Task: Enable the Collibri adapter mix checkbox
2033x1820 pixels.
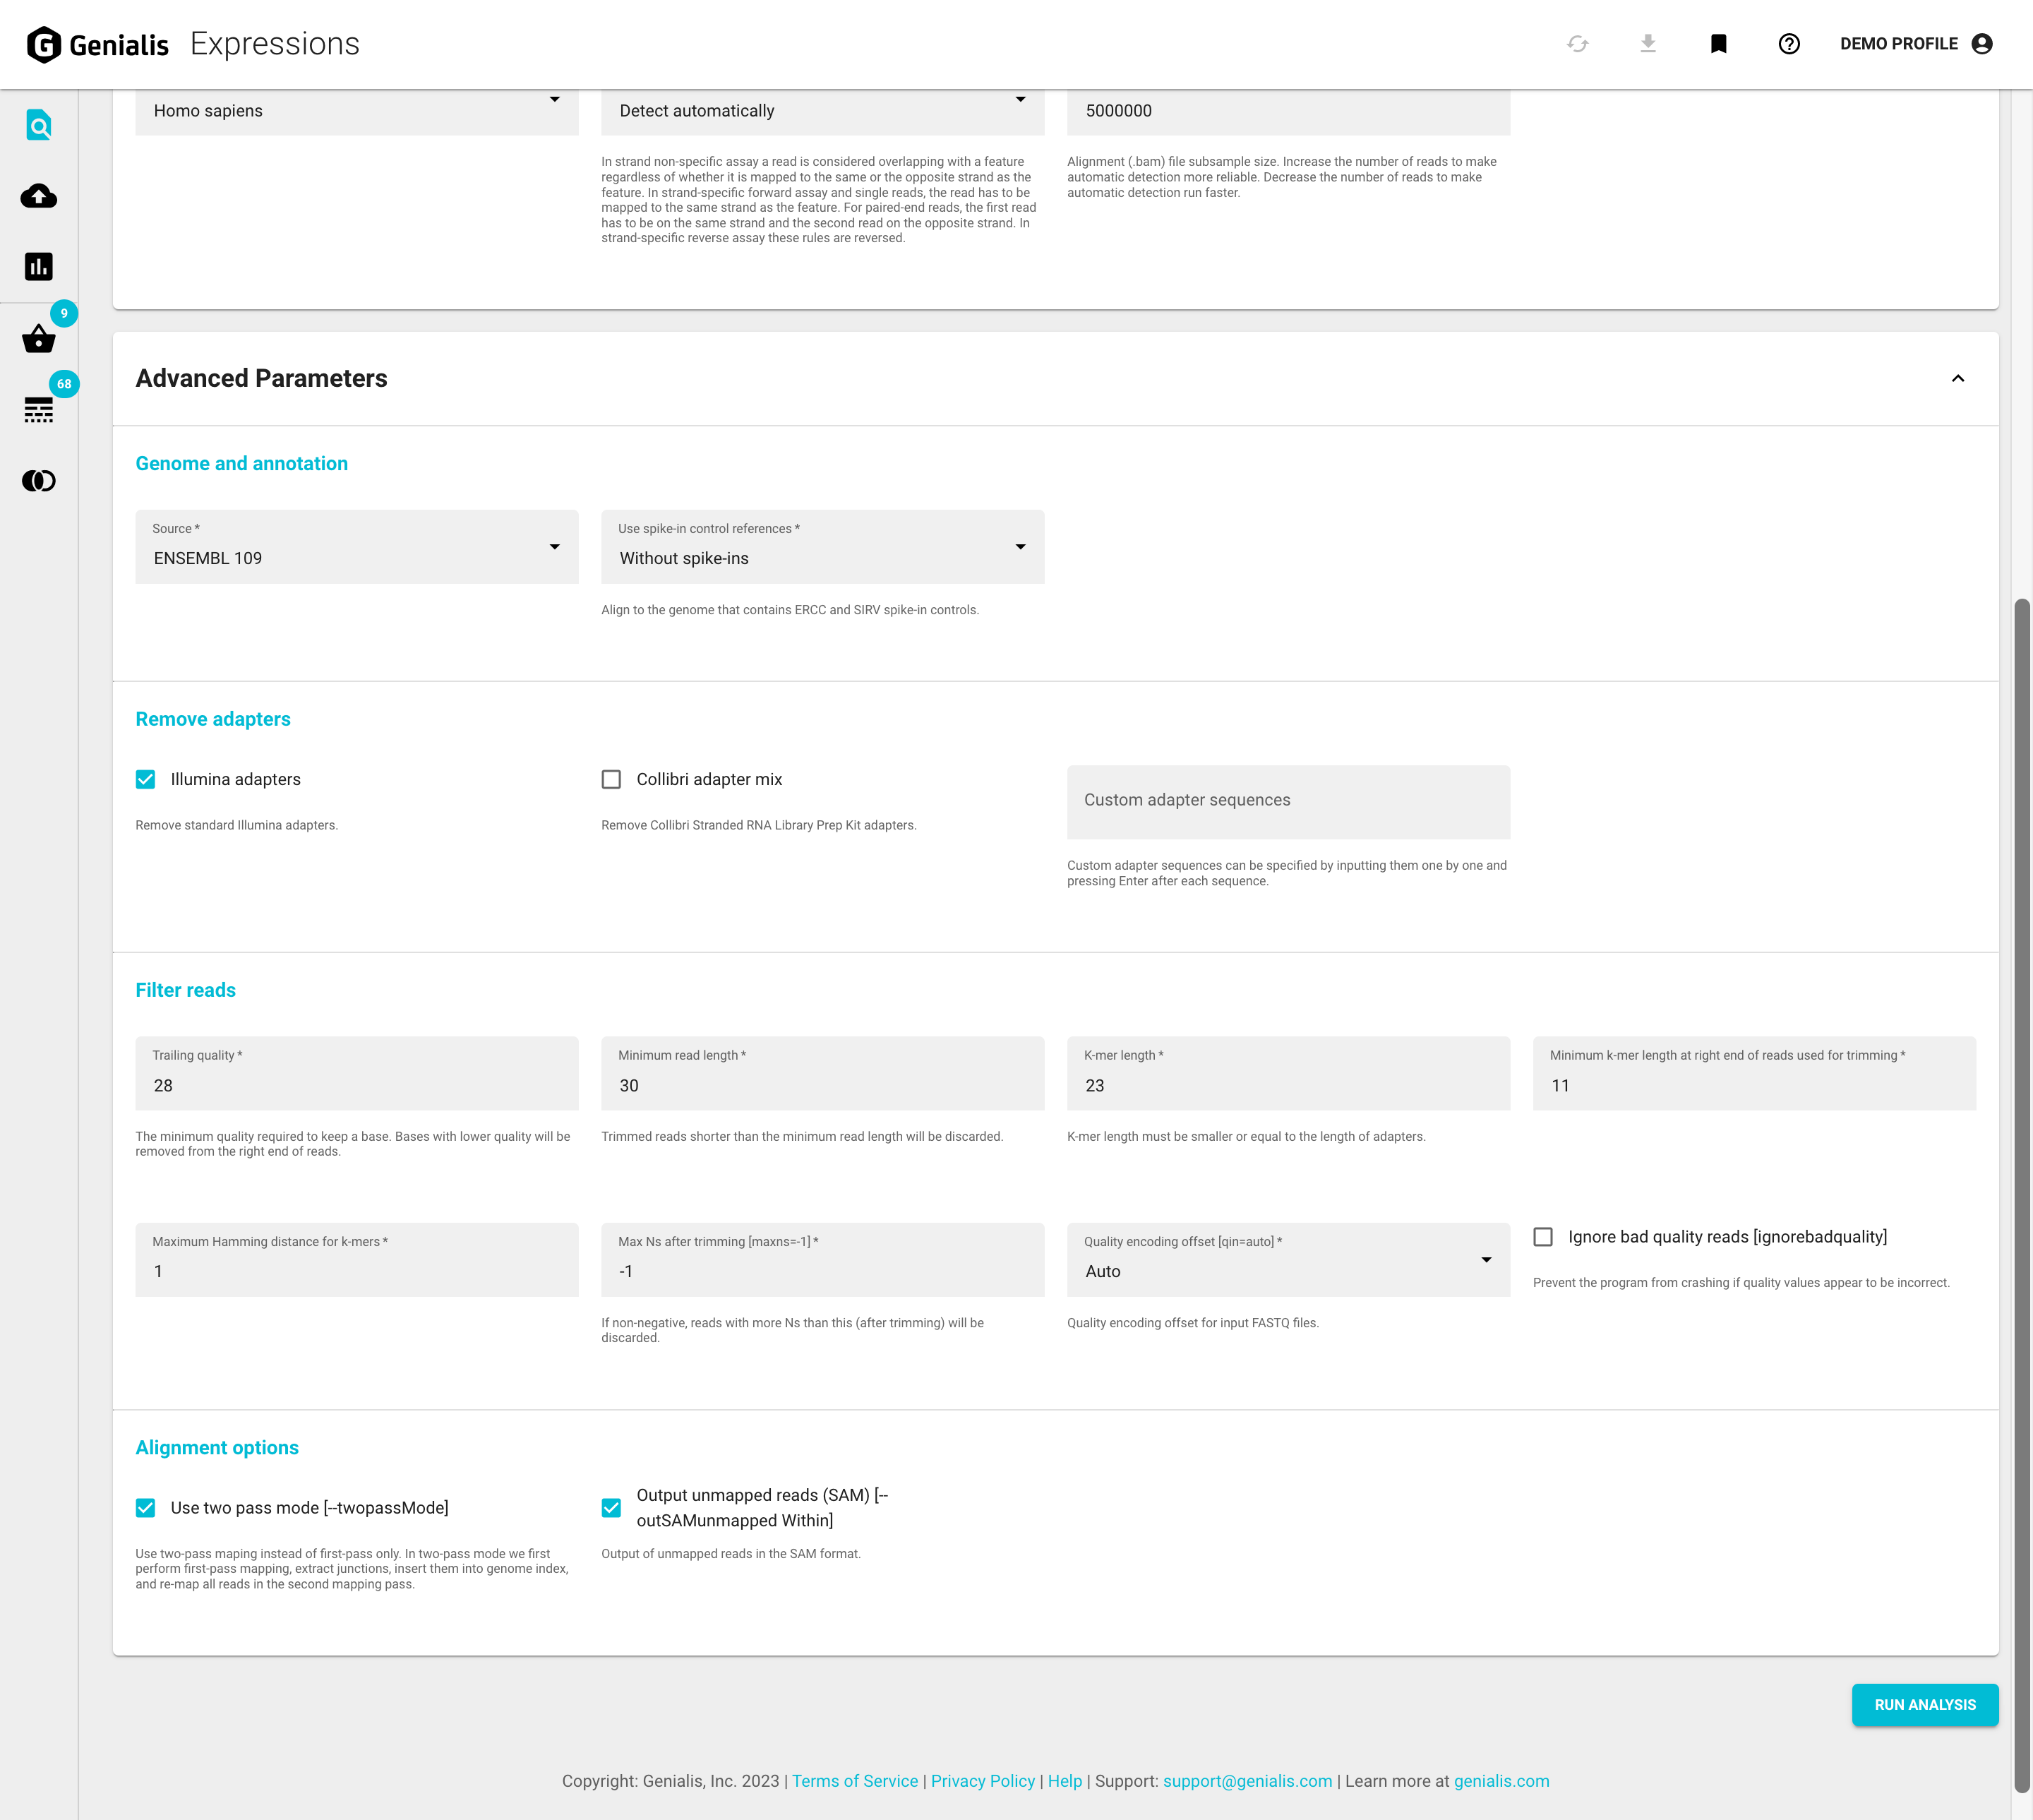Action: (x=611, y=779)
